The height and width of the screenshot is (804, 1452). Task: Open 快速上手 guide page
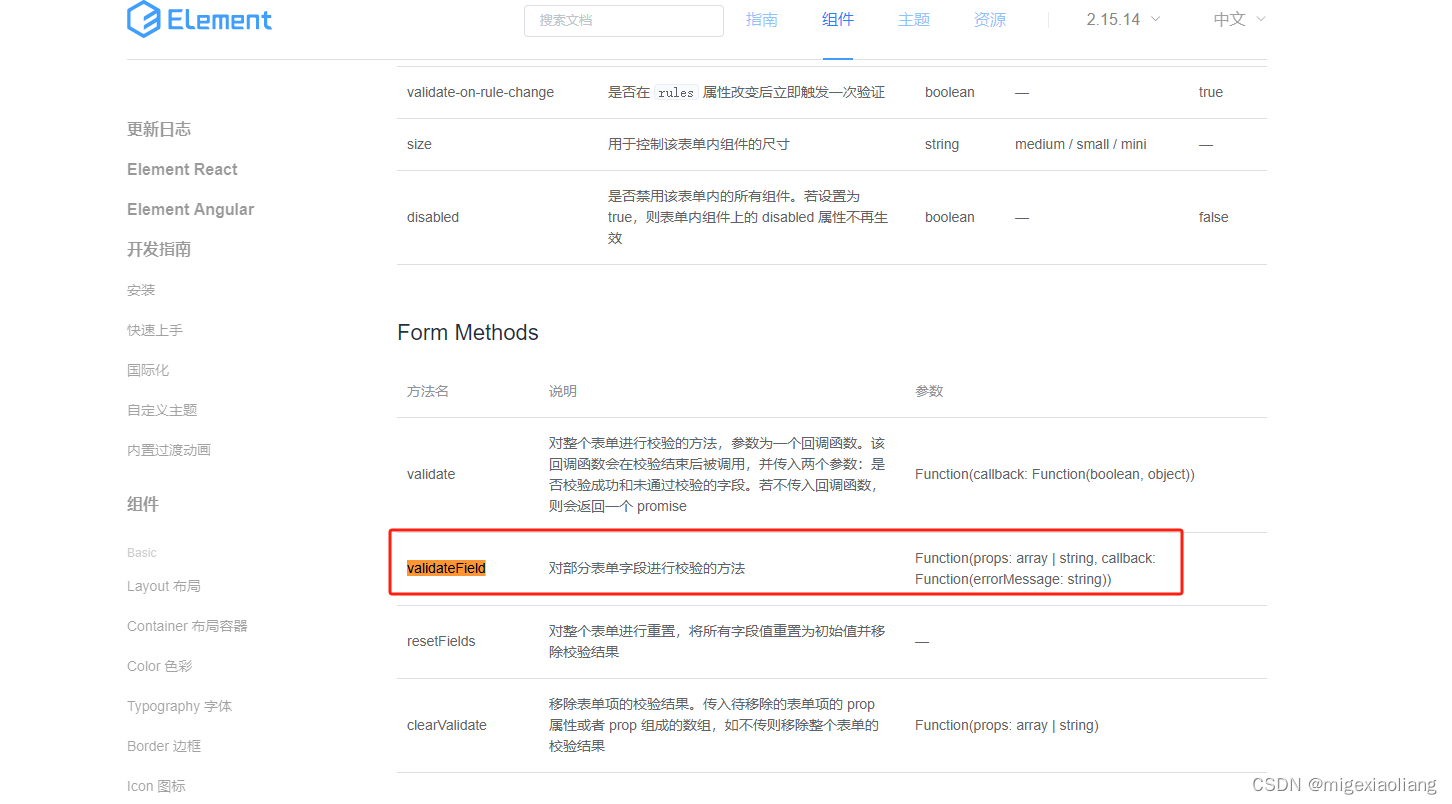(x=155, y=330)
